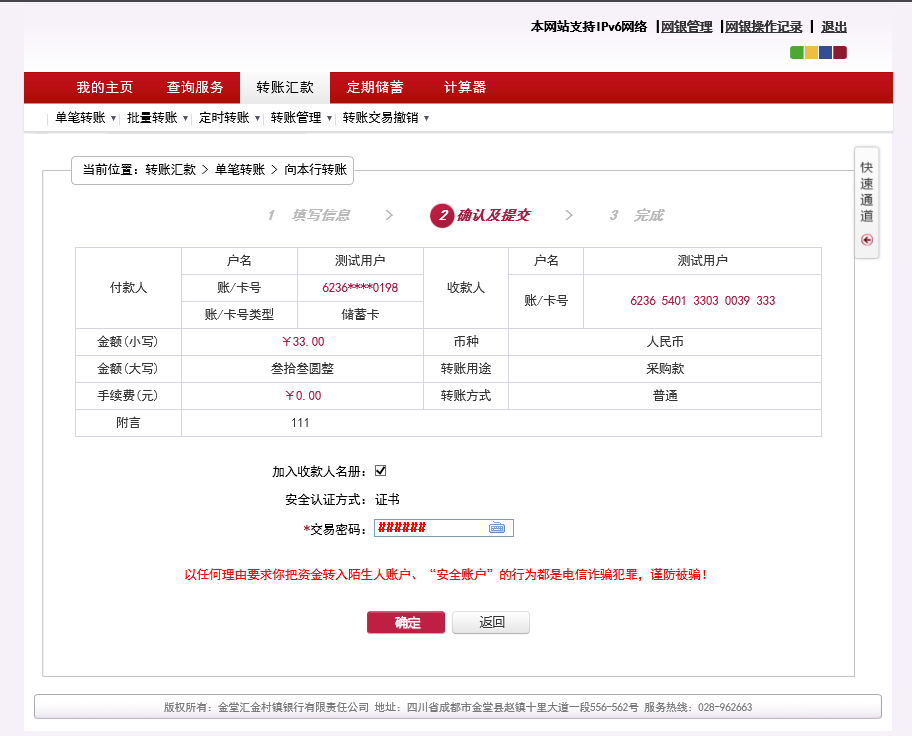The height and width of the screenshot is (736, 912).
Task: Open the soft keyboard icon in password field
Action: 497,528
